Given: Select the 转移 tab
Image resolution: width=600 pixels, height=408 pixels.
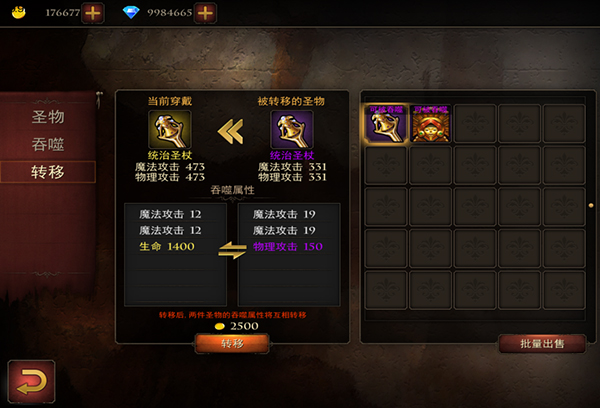Looking at the screenshot, I should click(48, 172).
